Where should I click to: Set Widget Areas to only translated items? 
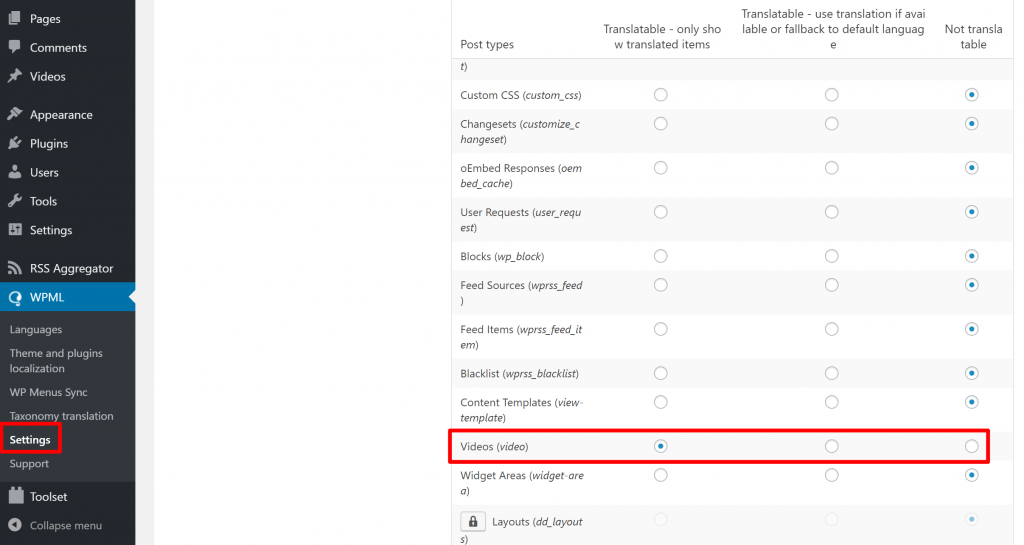(661, 475)
